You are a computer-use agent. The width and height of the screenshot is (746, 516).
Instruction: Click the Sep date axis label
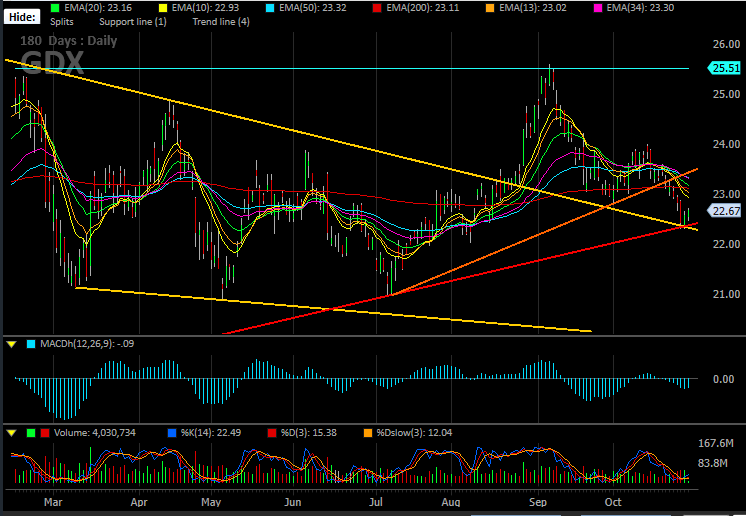pos(538,502)
